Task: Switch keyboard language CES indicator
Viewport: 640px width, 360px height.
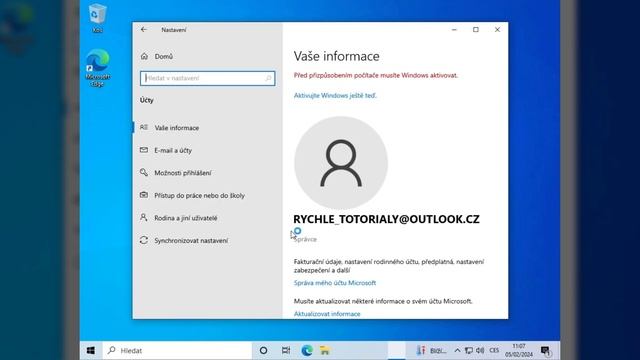Action: (494, 351)
